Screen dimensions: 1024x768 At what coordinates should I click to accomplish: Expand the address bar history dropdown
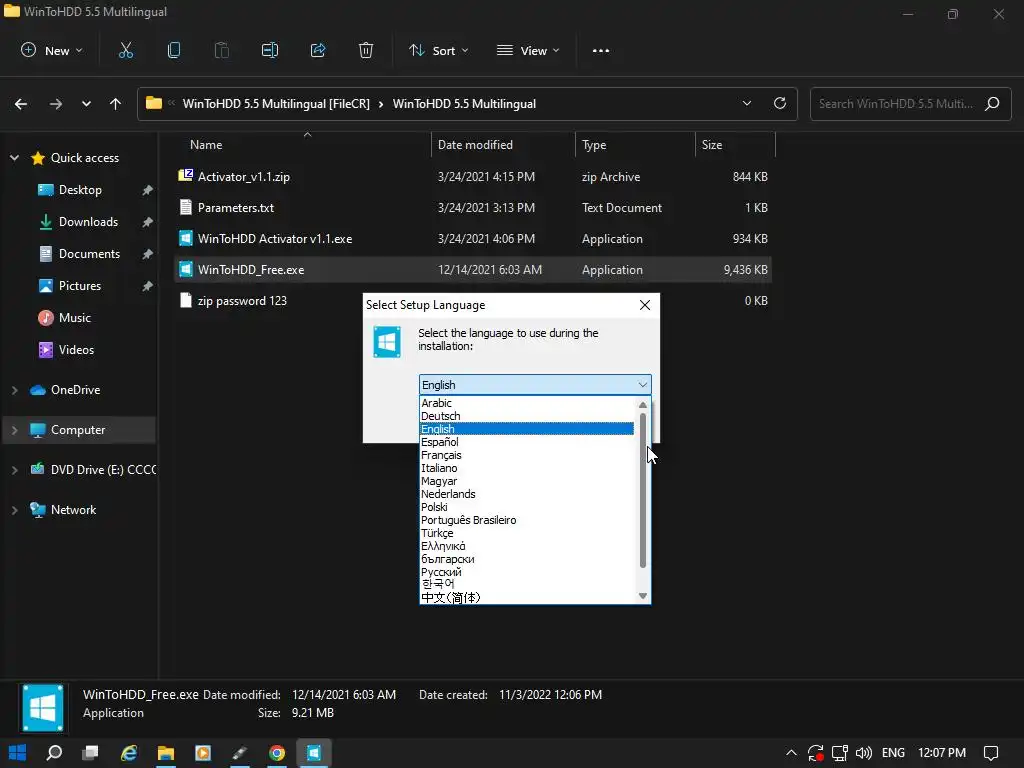pyautogui.click(x=746, y=103)
